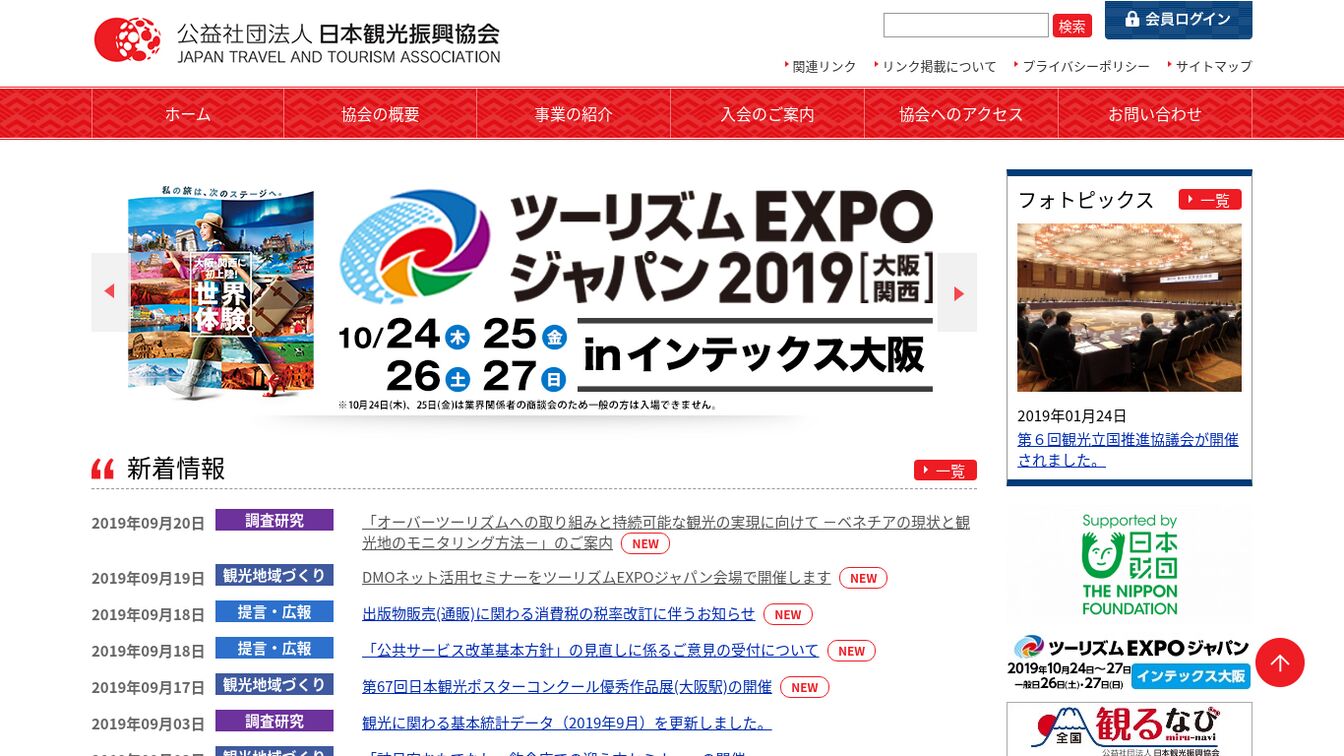Screen dimensions: 1344x756
Task: Click the red scroll-to-top arrow button
Action: 1280,662
